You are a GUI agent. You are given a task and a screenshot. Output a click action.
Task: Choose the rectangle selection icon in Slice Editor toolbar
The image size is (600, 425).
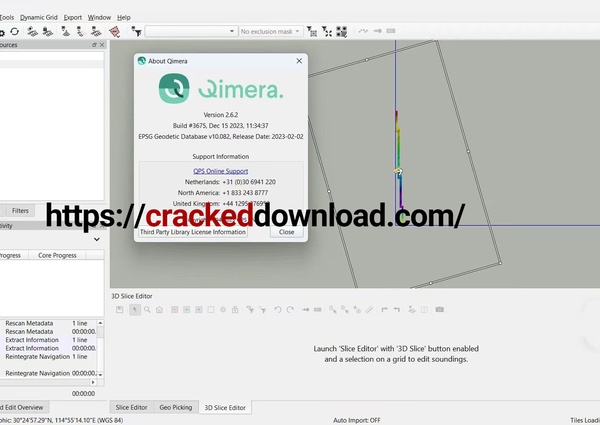(x=210, y=309)
